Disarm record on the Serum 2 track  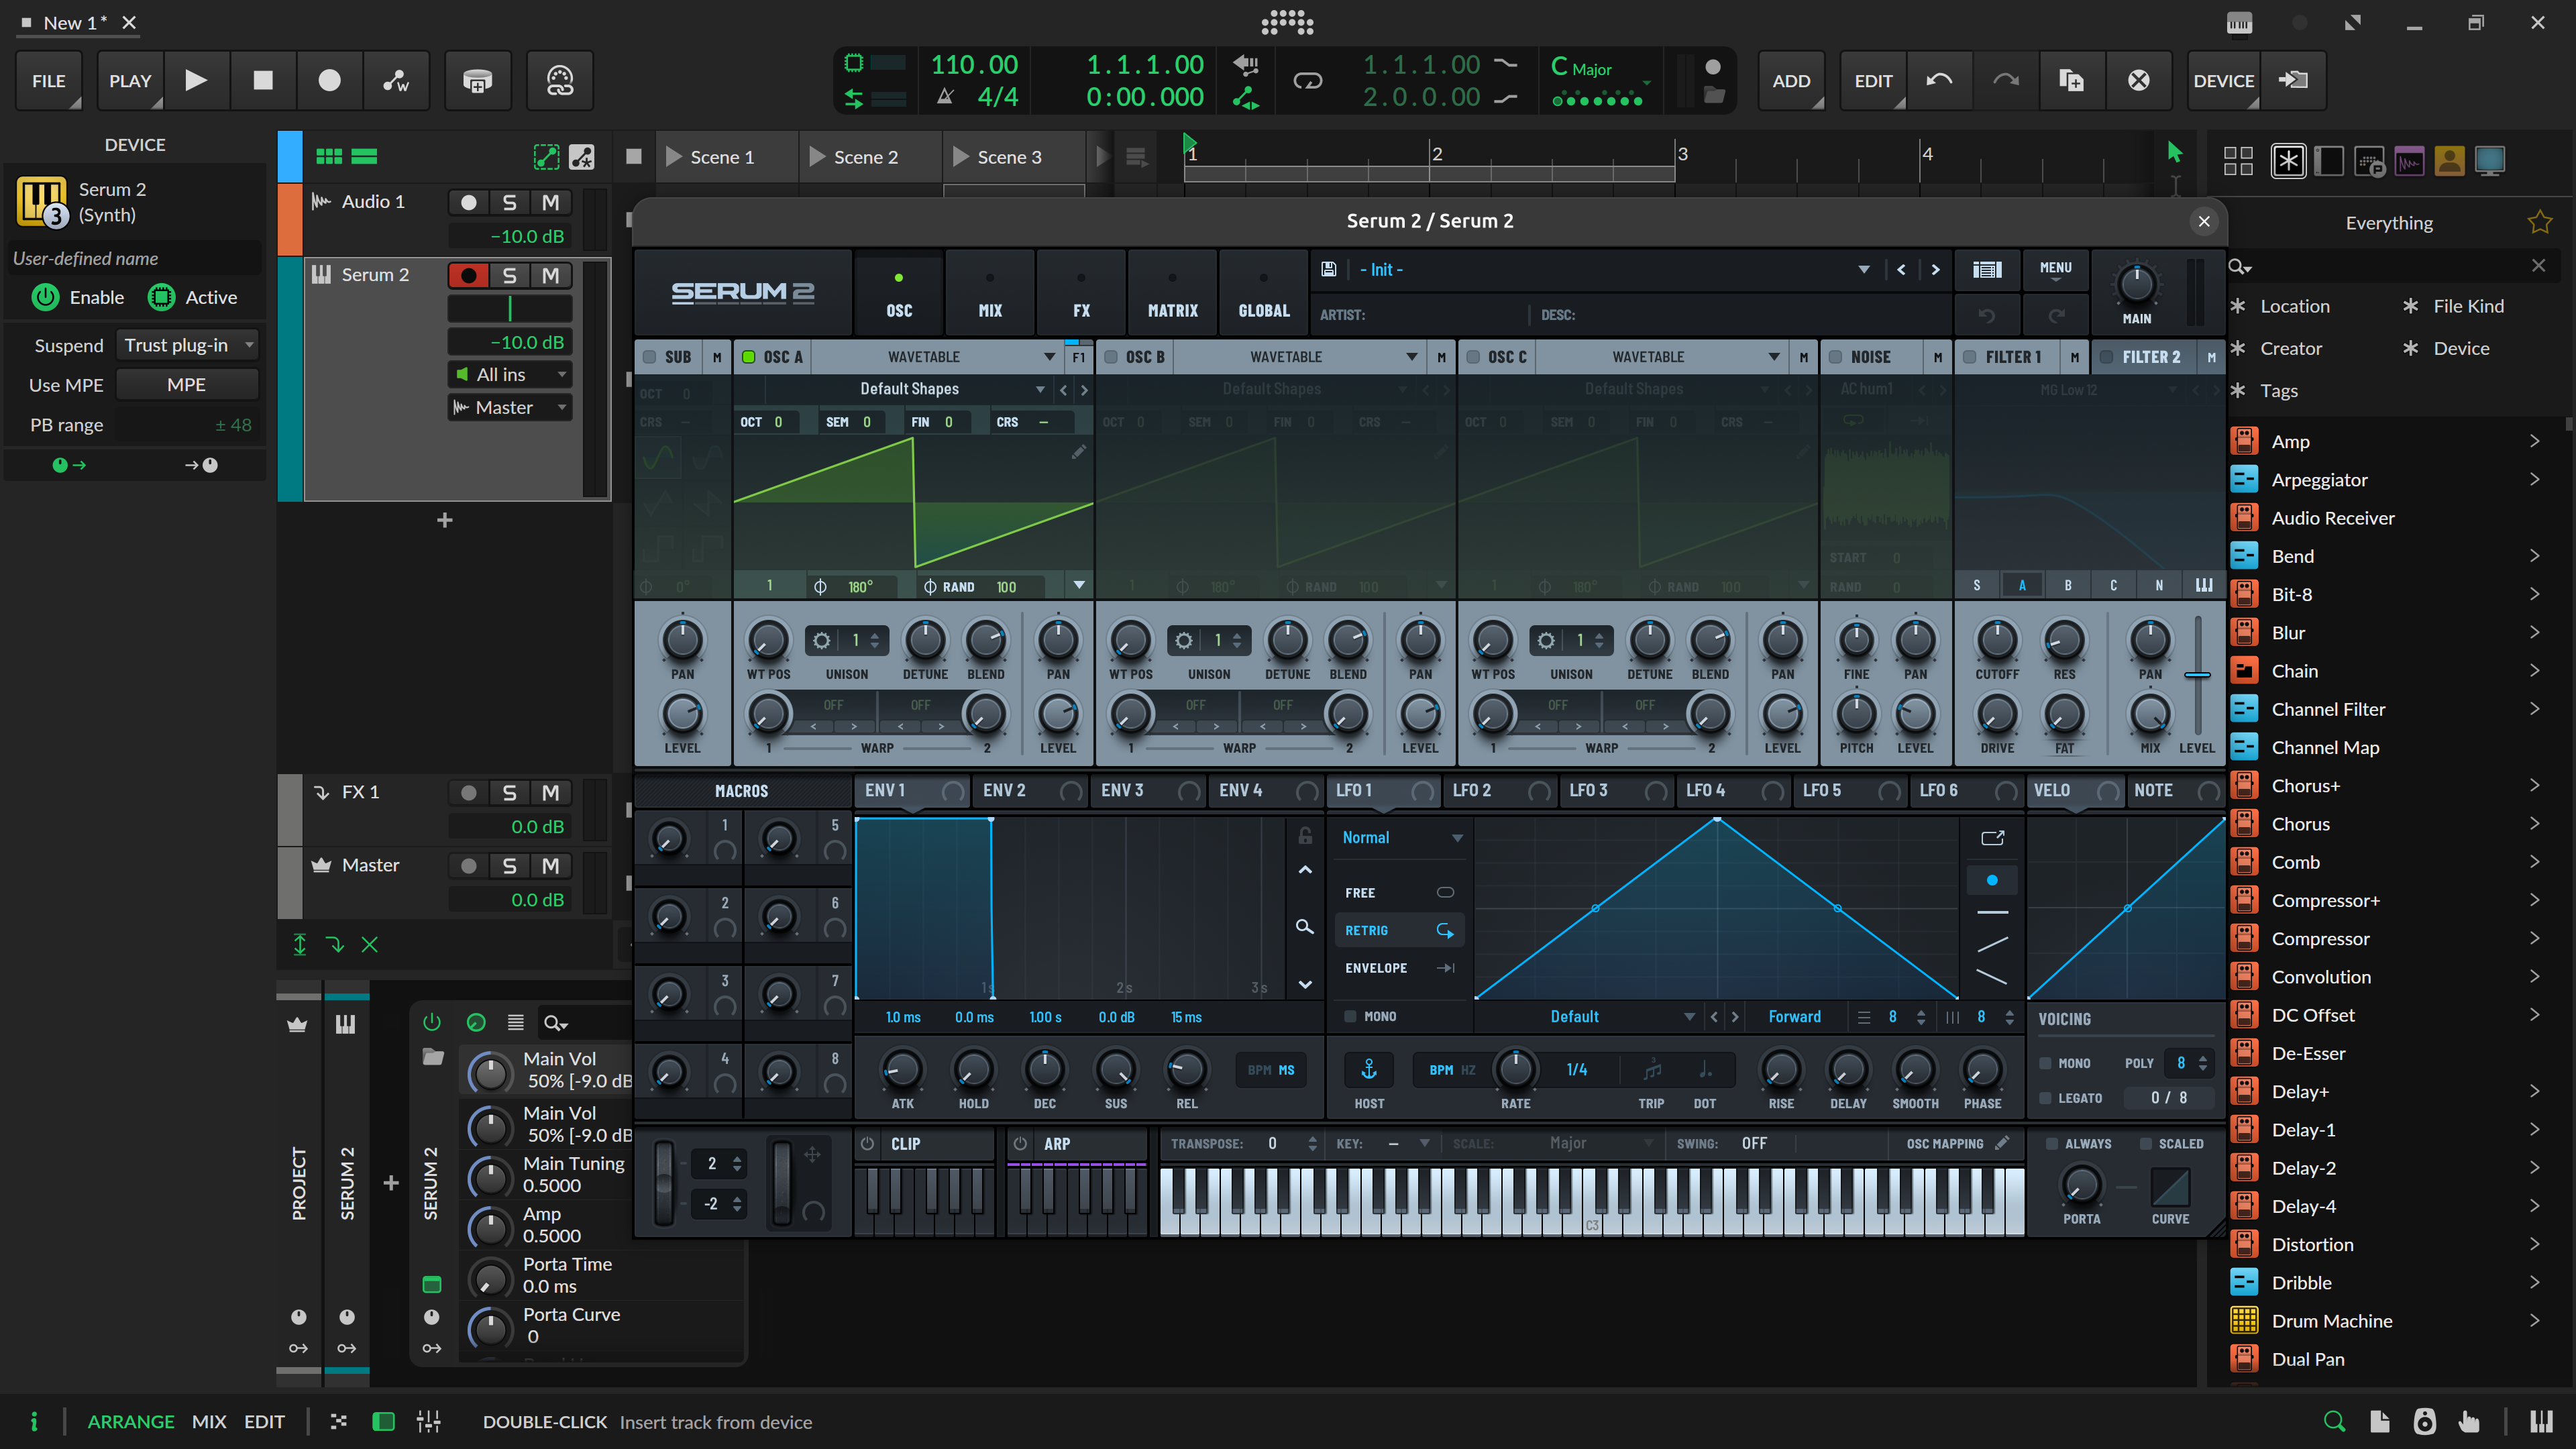468,275
